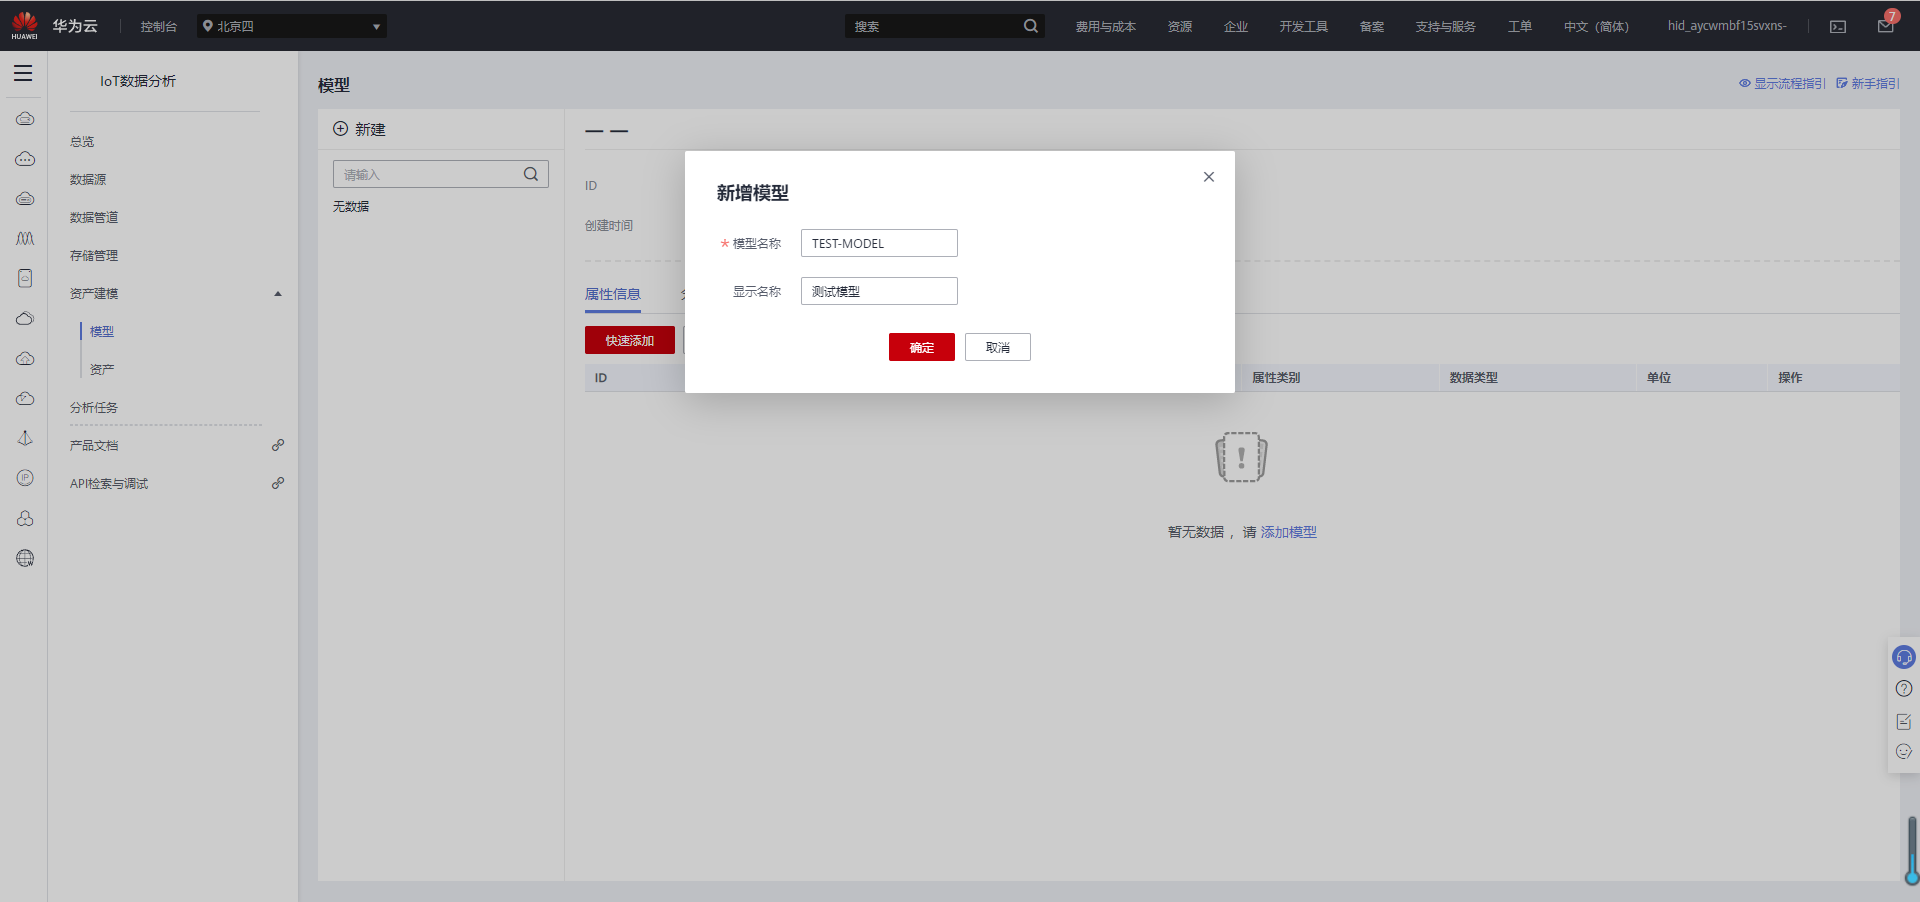Confirm with the 确定 button

pyautogui.click(x=922, y=347)
